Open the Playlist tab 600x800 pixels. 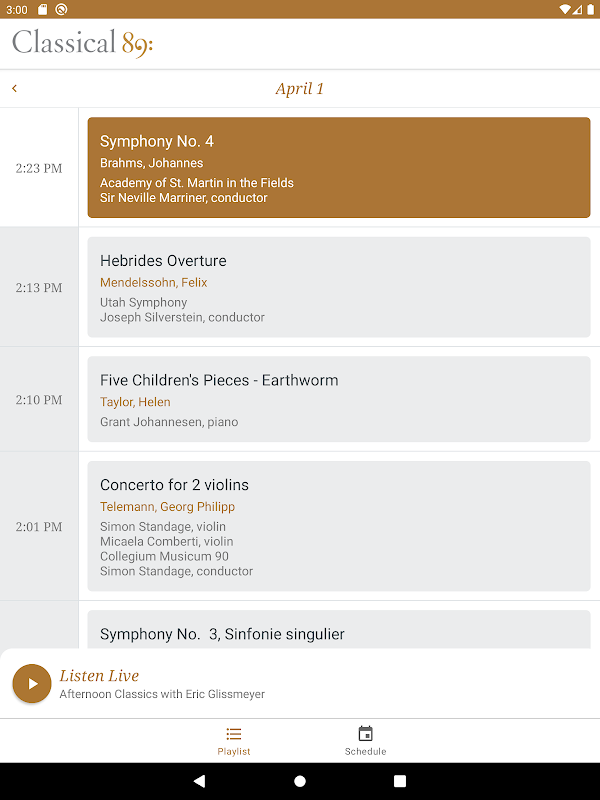[234, 741]
